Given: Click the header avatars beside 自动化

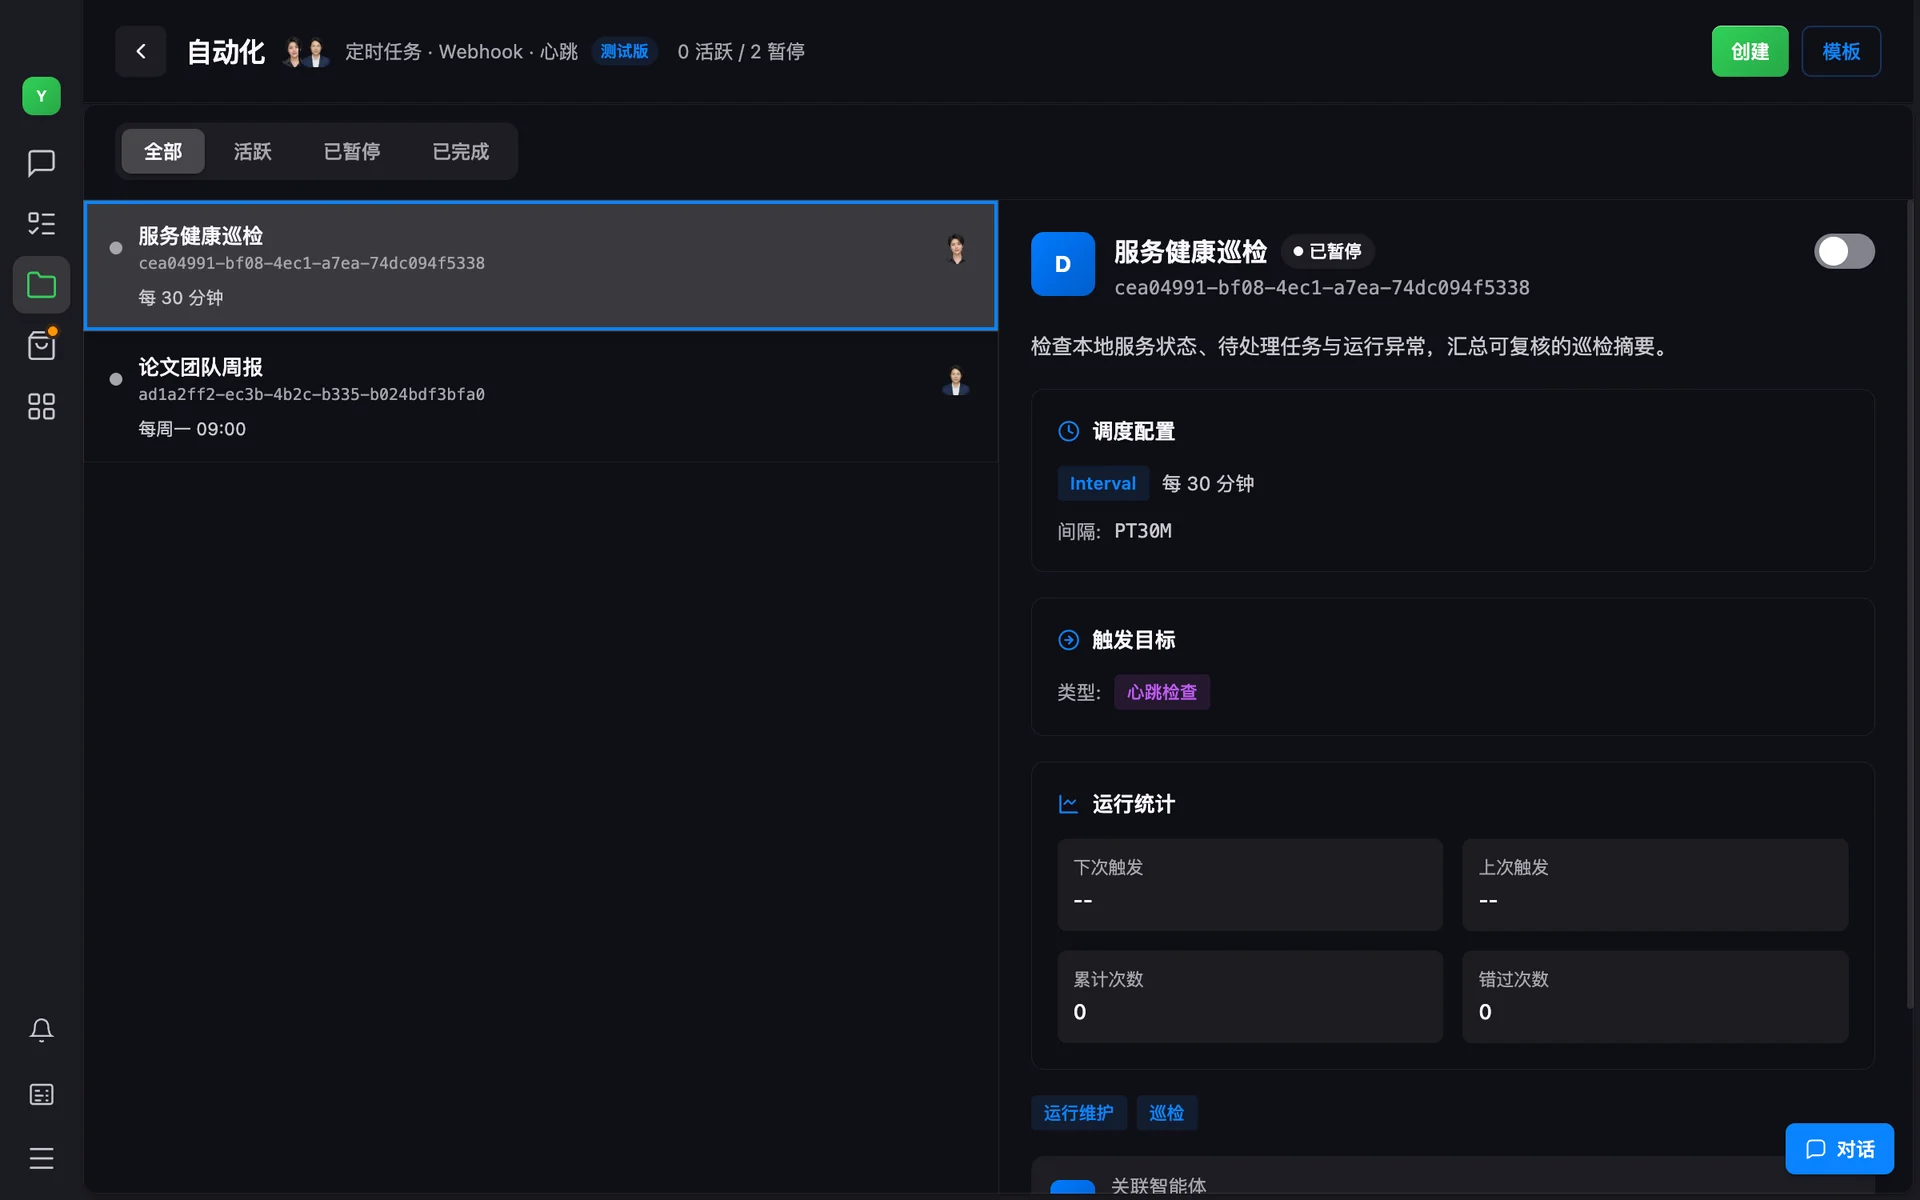Looking at the screenshot, I should (305, 52).
